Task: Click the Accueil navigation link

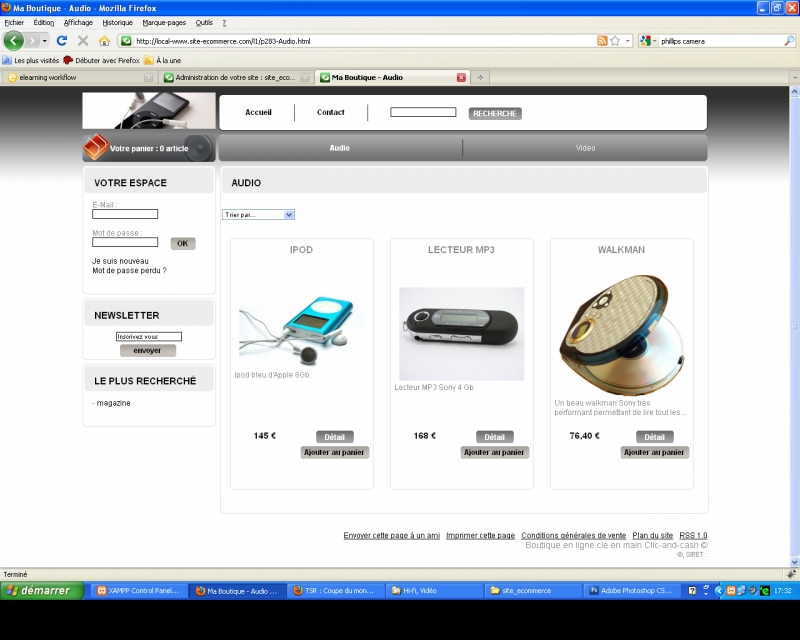Action: 258,112
